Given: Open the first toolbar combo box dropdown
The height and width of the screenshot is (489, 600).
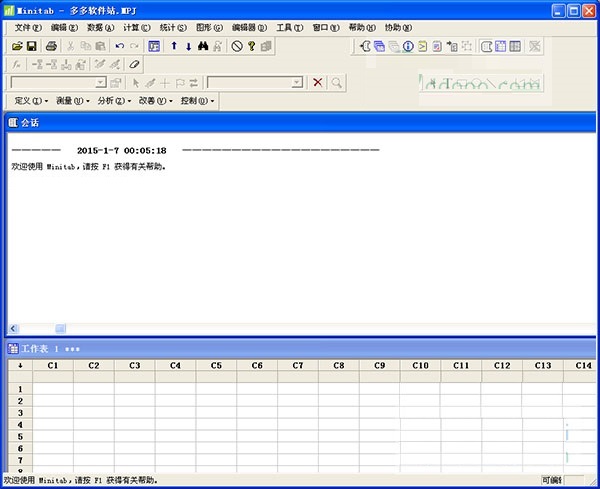Looking at the screenshot, I should [100, 82].
